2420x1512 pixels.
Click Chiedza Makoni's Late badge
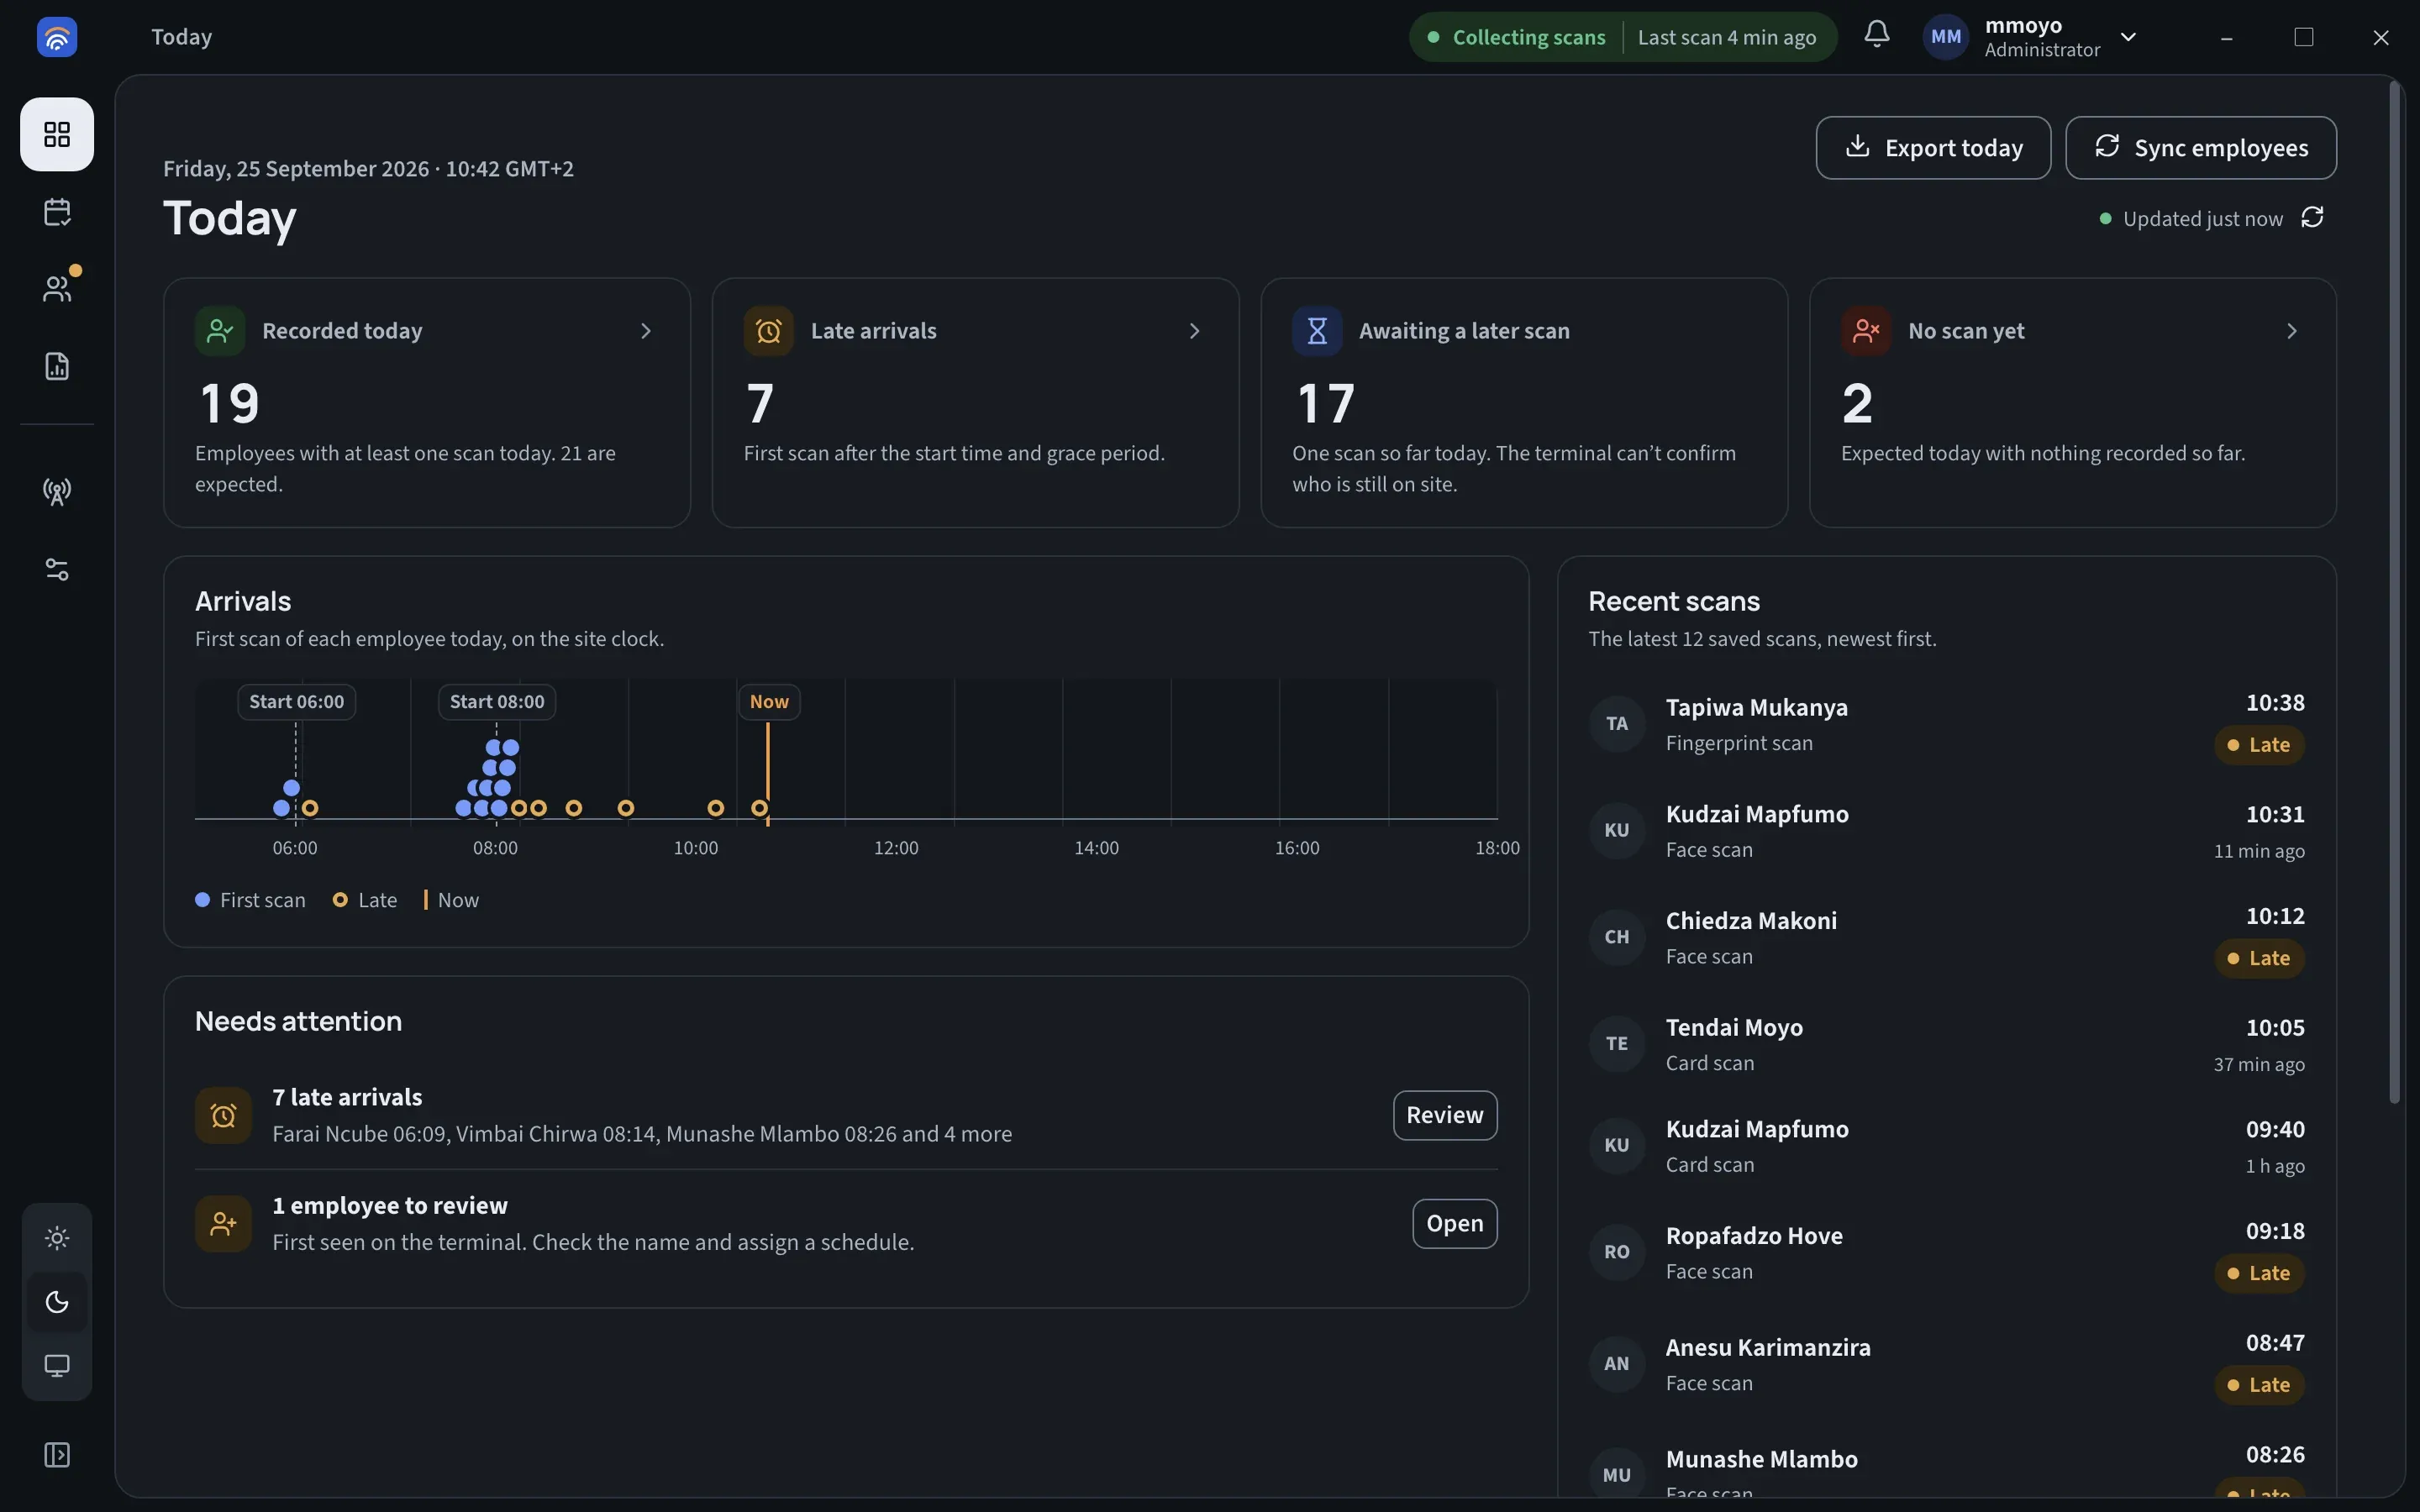2259,958
